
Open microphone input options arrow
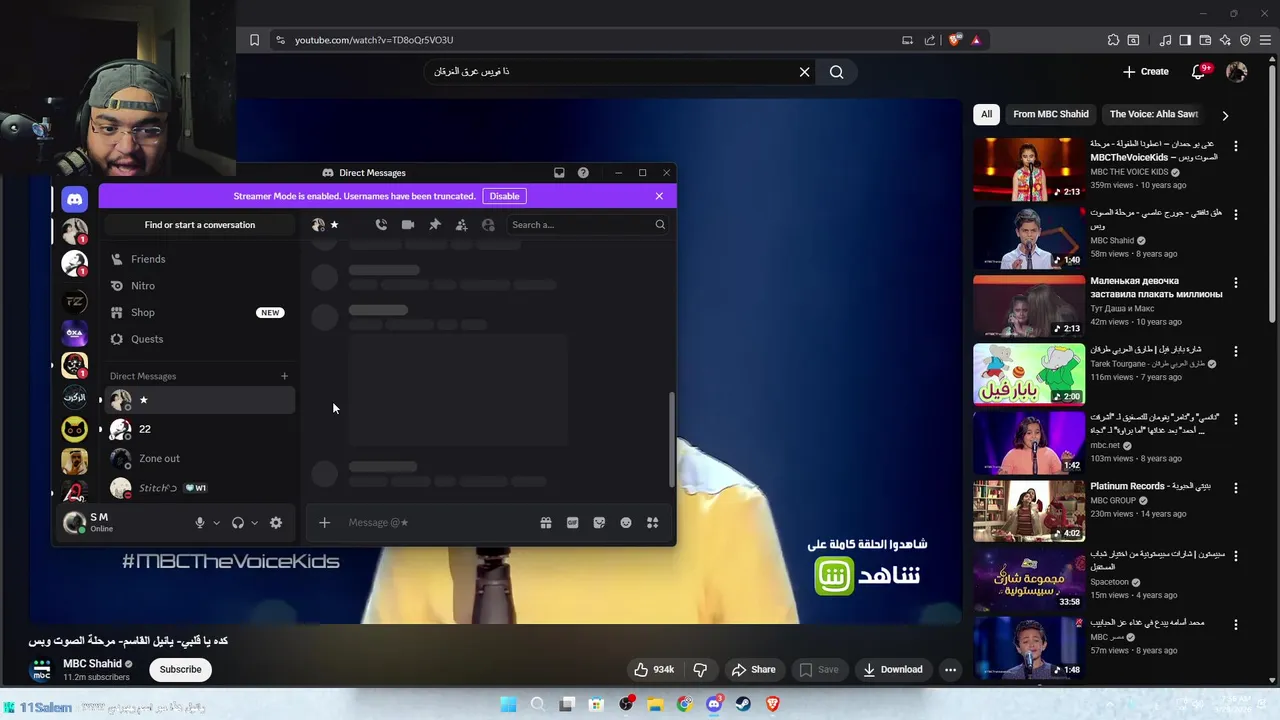[216, 522]
